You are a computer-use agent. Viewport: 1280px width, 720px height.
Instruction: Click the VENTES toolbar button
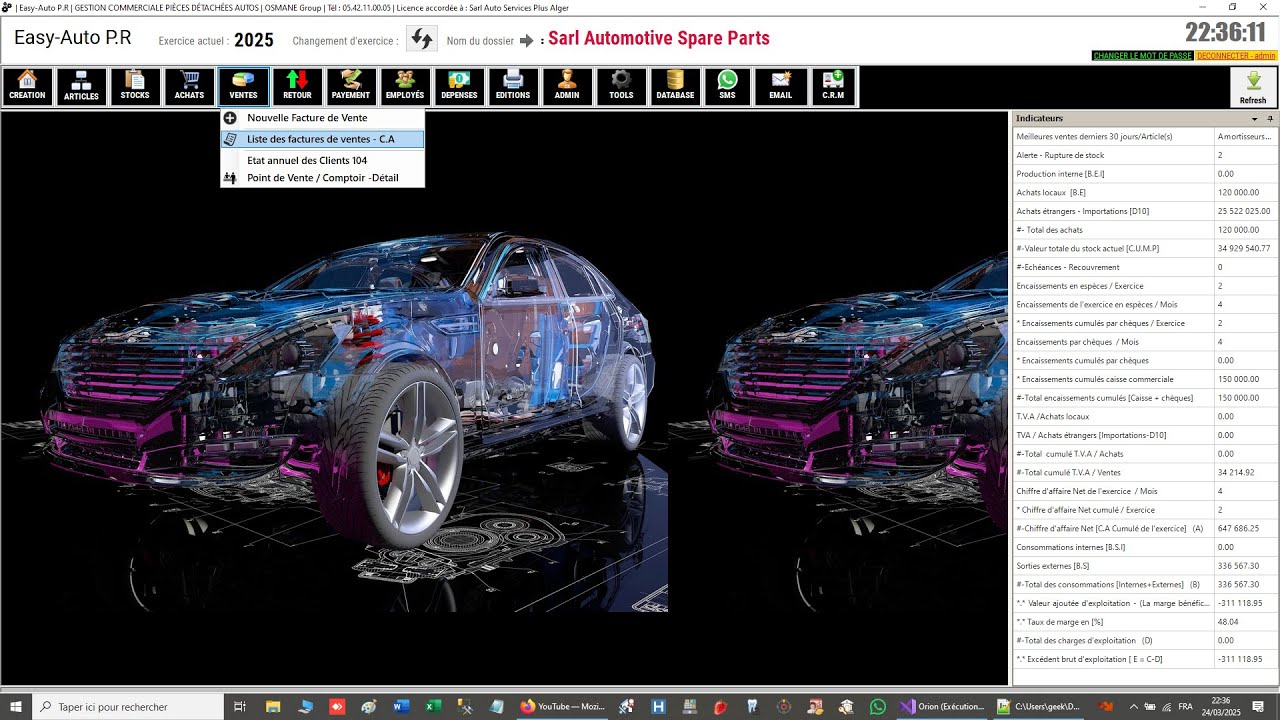click(x=243, y=87)
